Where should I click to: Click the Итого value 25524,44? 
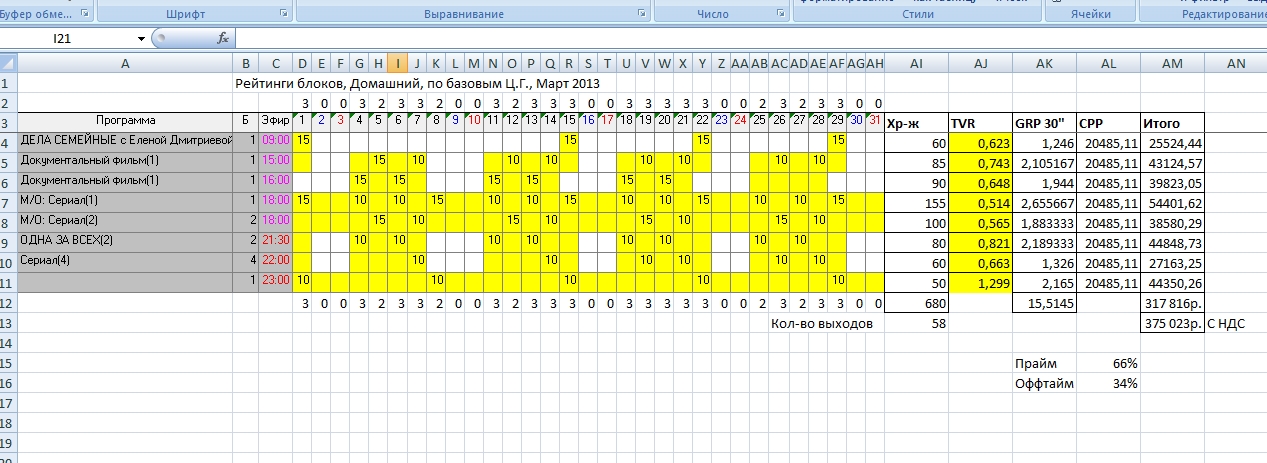1172,142
